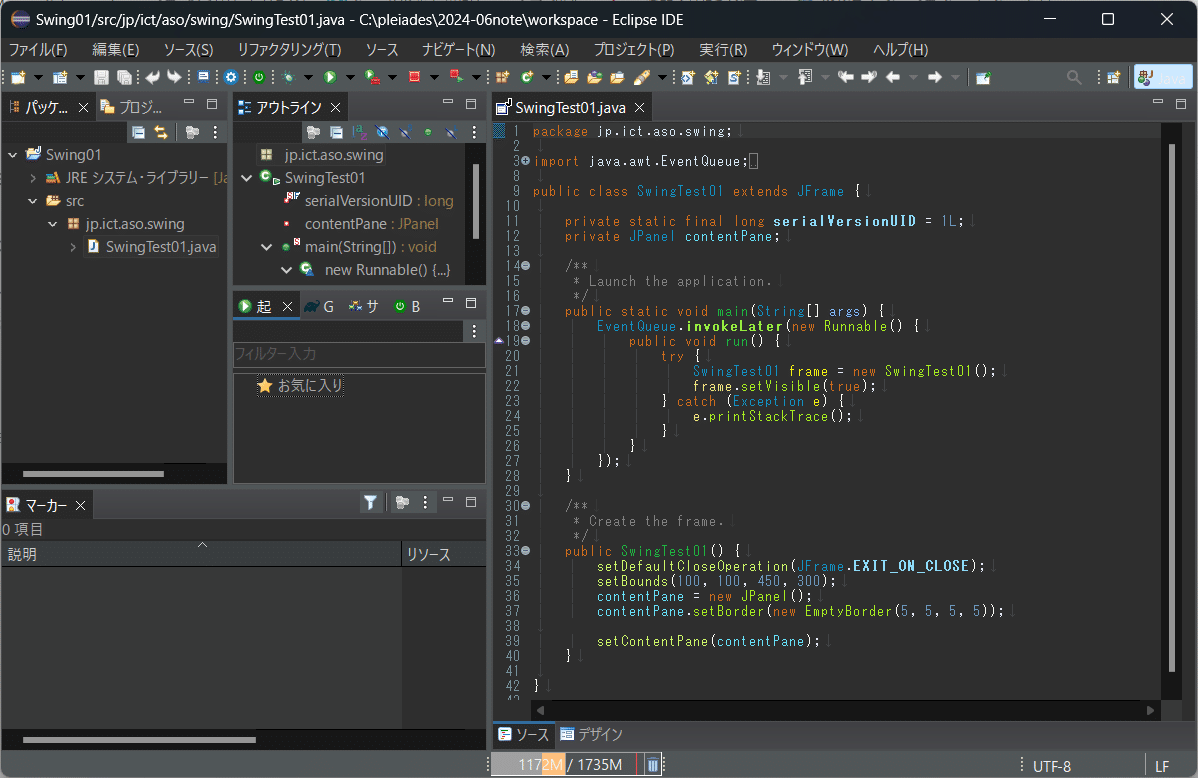
Task: Open the Run button dropdown arrow
Action: pos(350,77)
